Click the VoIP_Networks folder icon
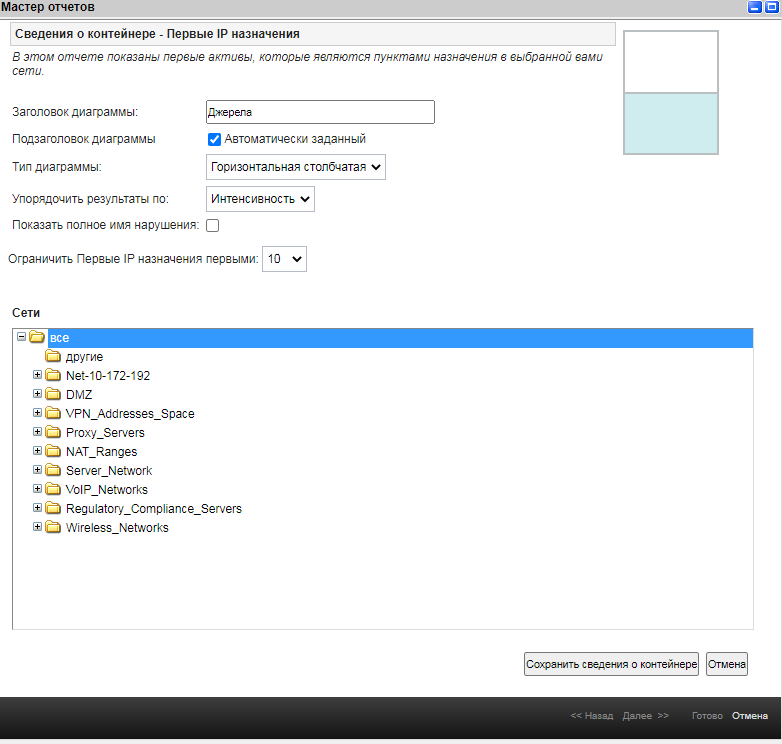782x744 pixels. pyautogui.click(x=53, y=489)
